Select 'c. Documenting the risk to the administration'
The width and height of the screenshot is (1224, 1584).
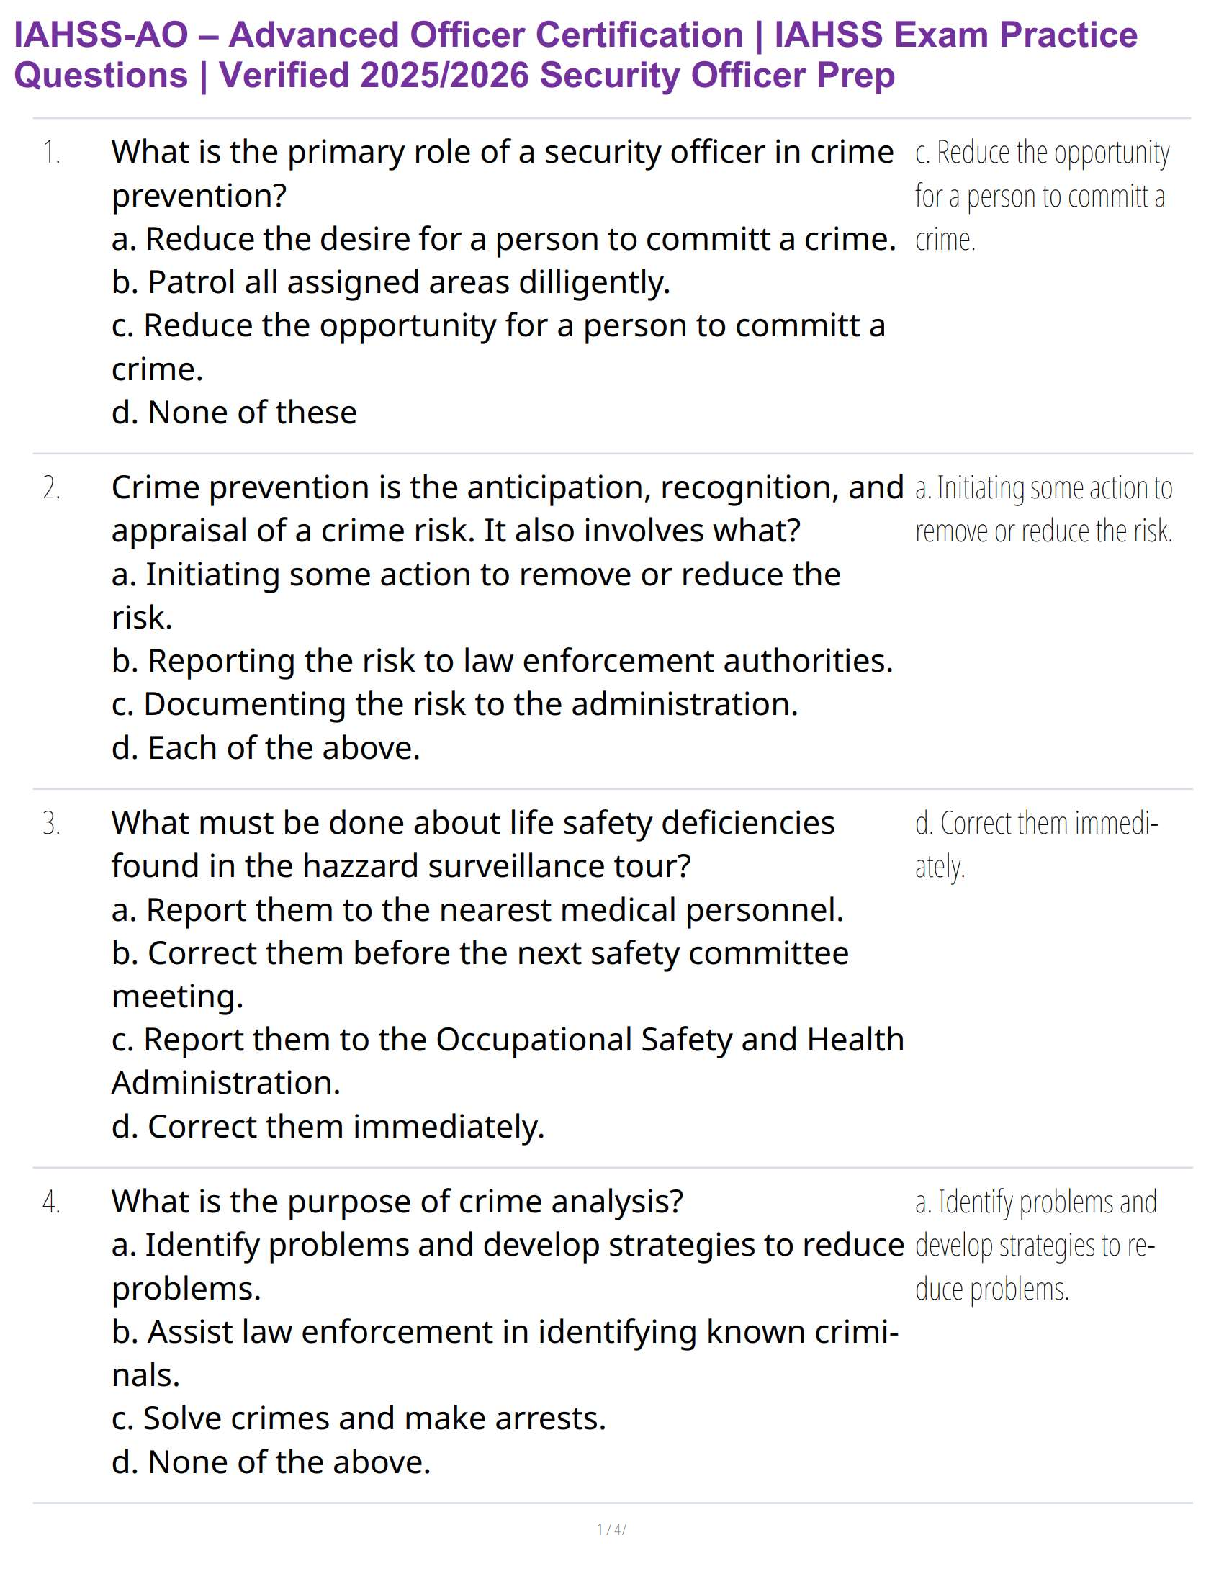coord(455,704)
